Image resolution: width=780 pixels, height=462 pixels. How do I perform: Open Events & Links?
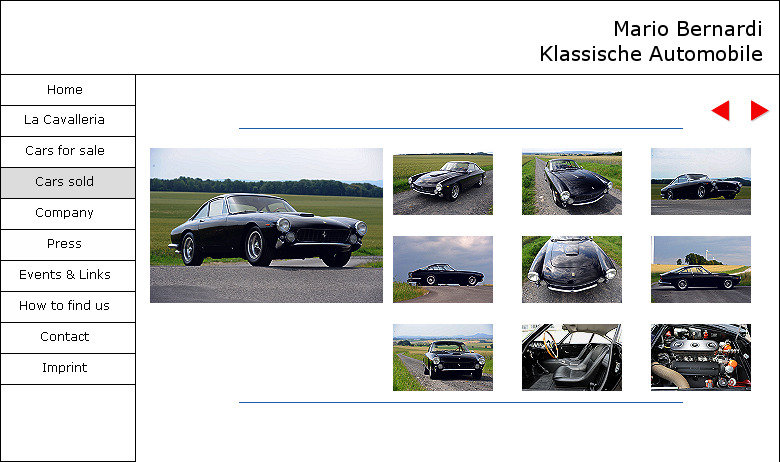coord(68,276)
